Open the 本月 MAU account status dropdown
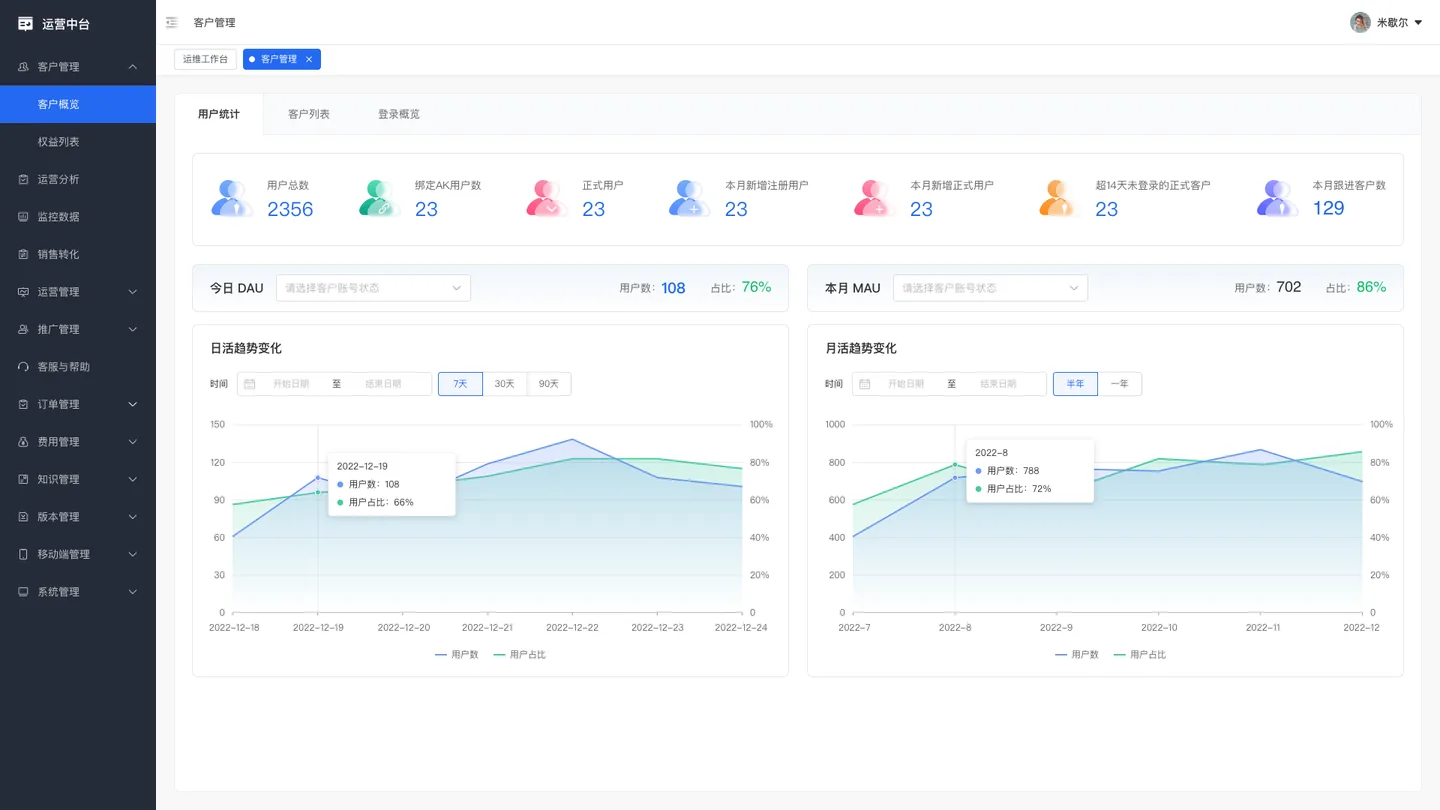Viewport: 1440px width, 810px height. [990, 288]
